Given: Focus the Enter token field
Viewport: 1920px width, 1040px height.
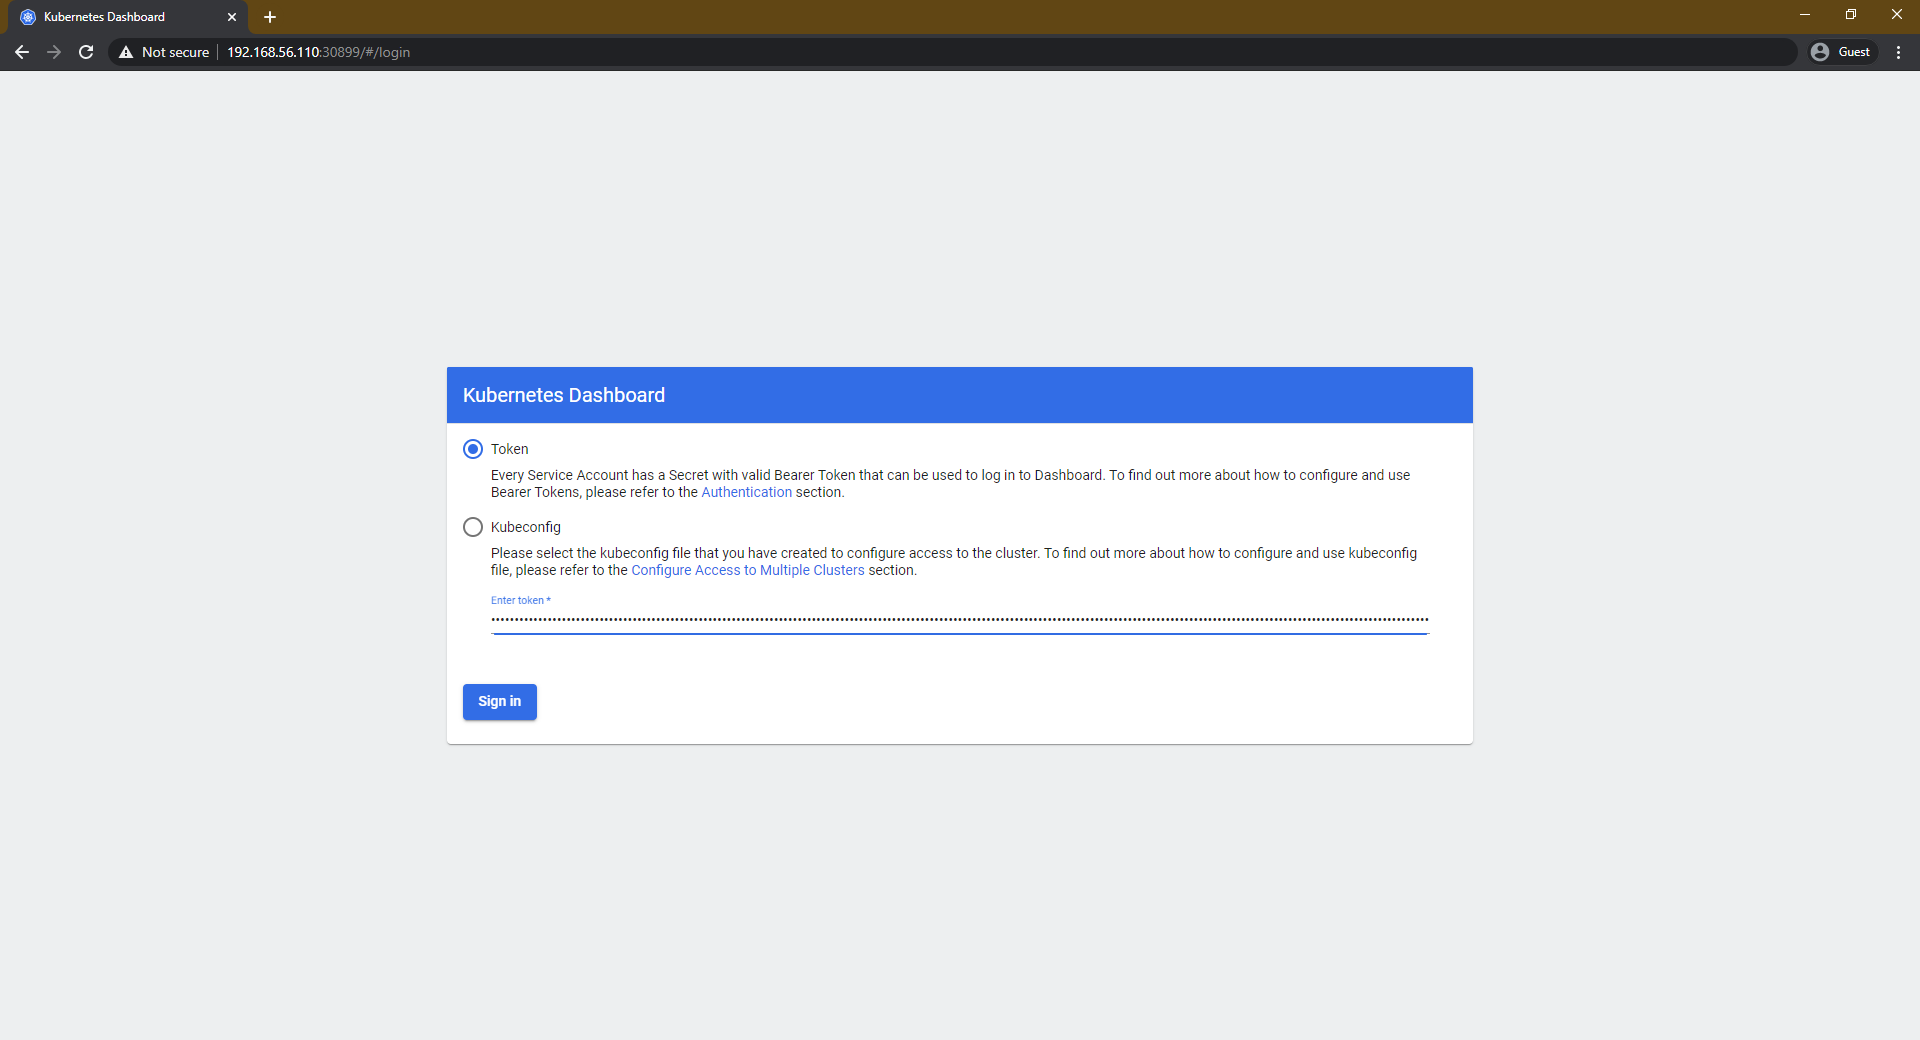Looking at the screenshot, I should click(x=959, y=620).
